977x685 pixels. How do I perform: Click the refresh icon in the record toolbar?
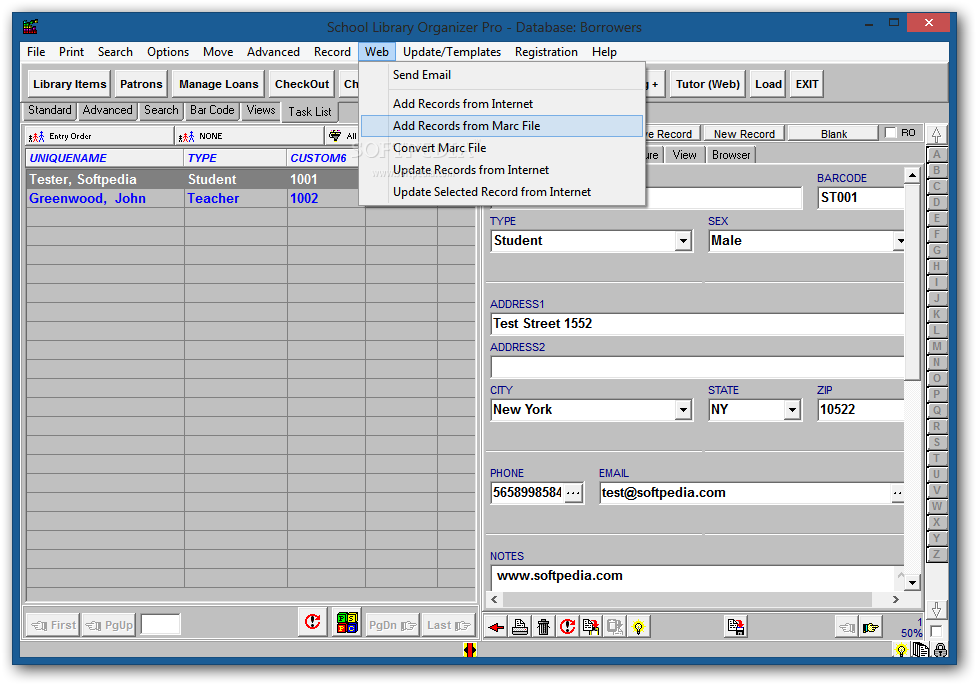[x=567, y=626]
